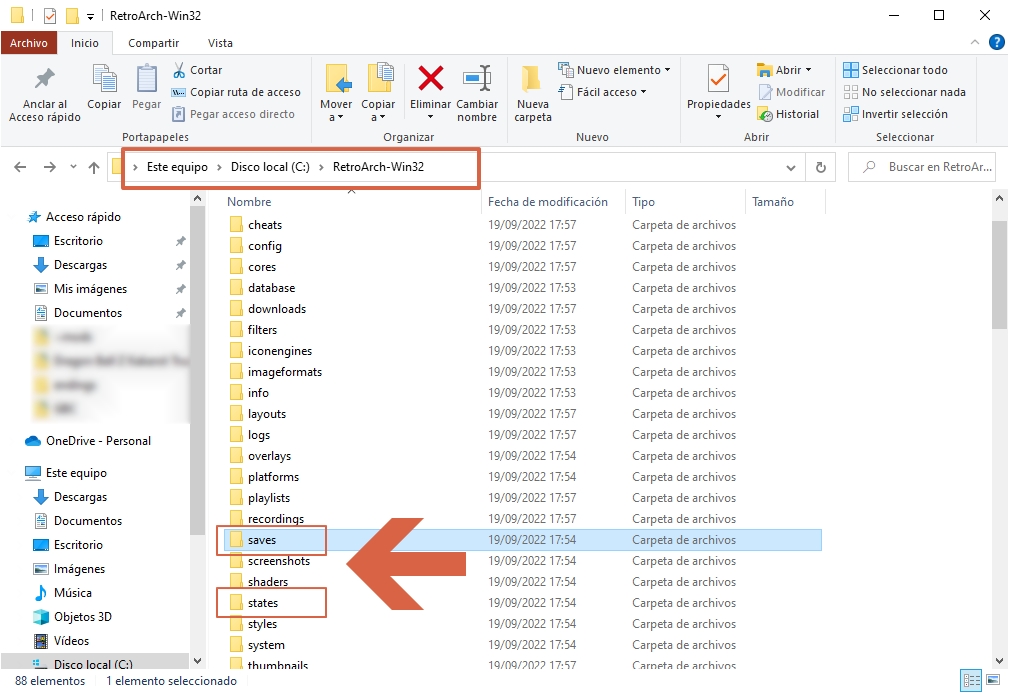This screenshot has height=693, width=1009.
Task: Switch to the Inicio tab
Action: tap(84, 43)
